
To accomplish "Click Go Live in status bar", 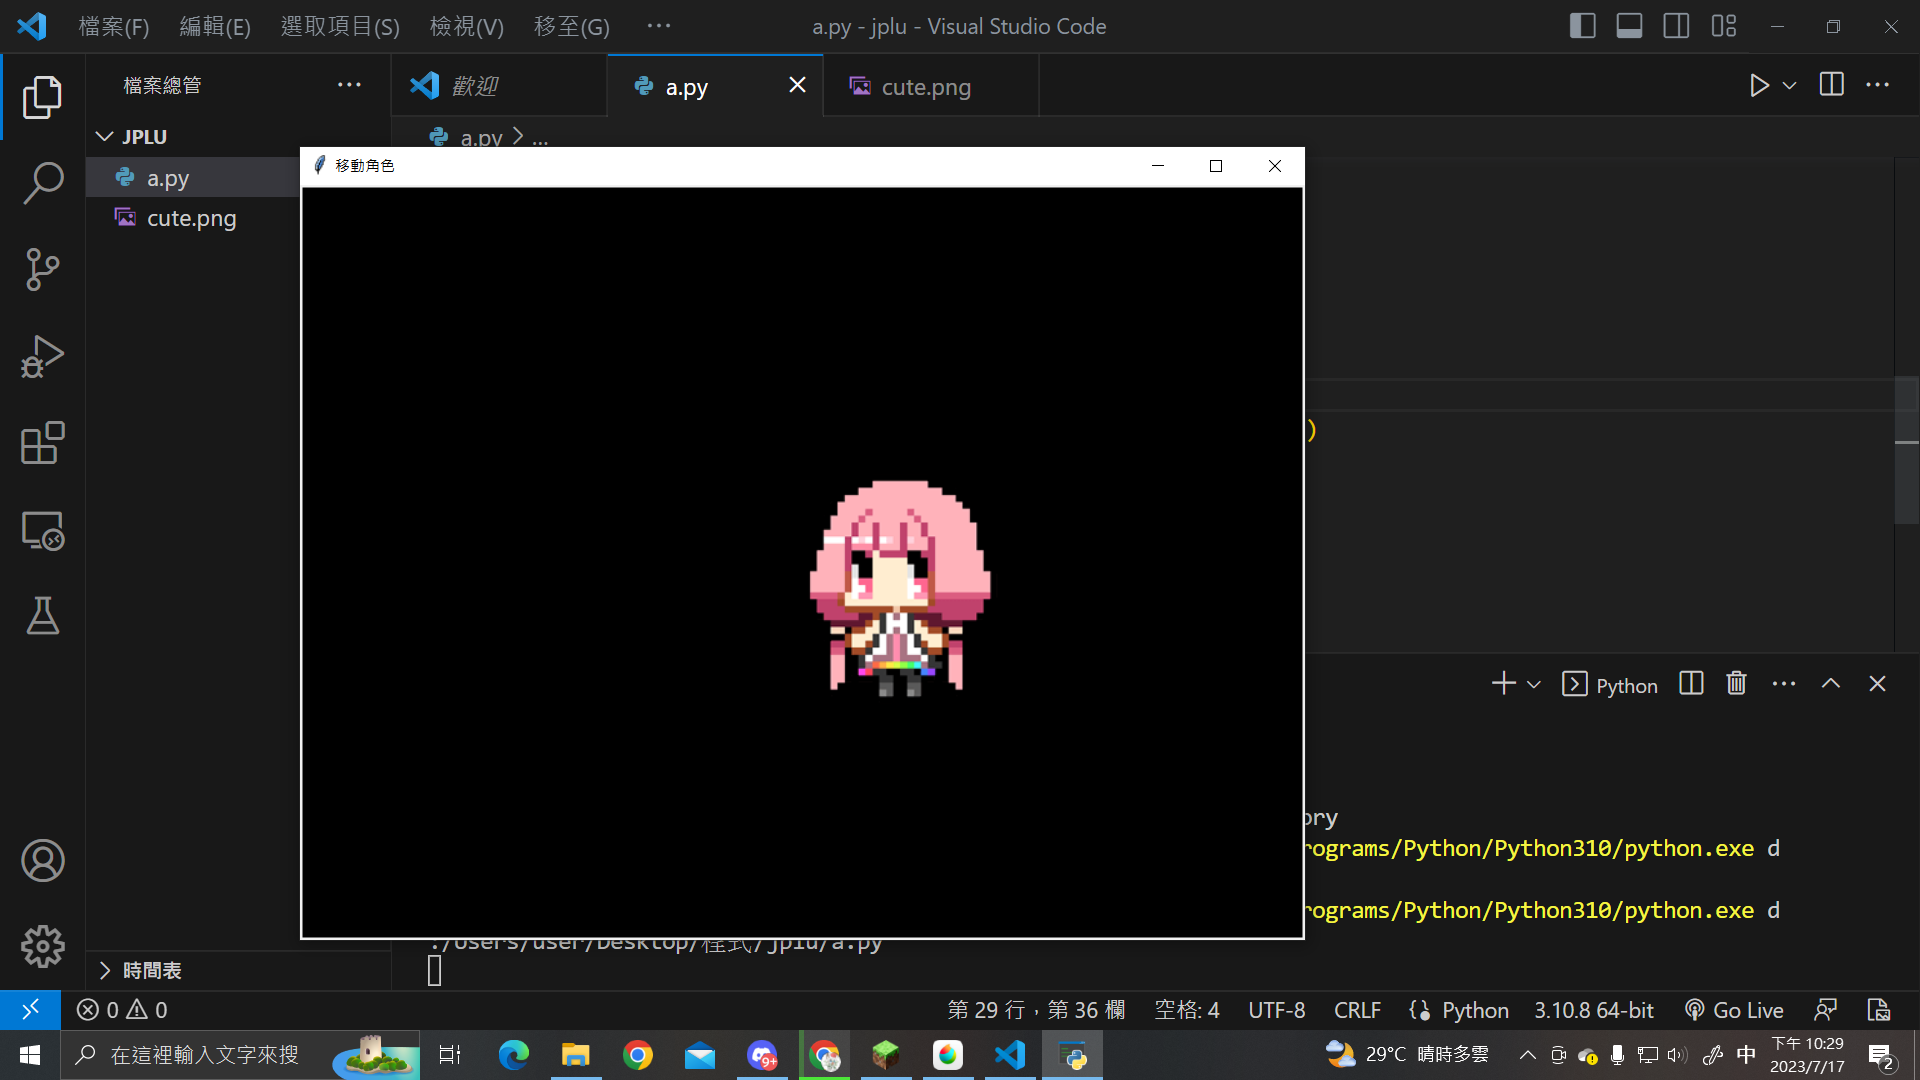I will [x=1734, y=1010].
